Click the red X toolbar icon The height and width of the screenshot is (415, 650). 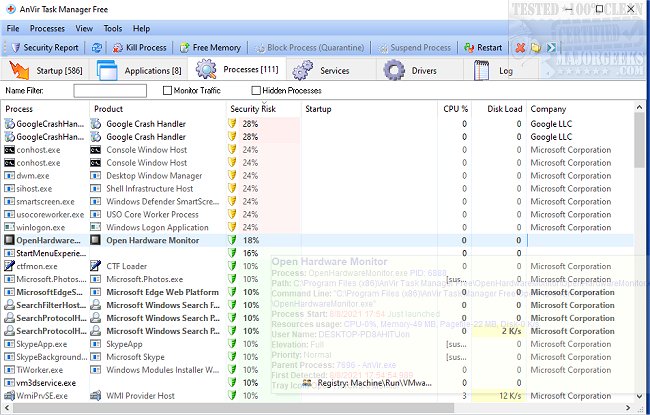(x=520, y=48)
